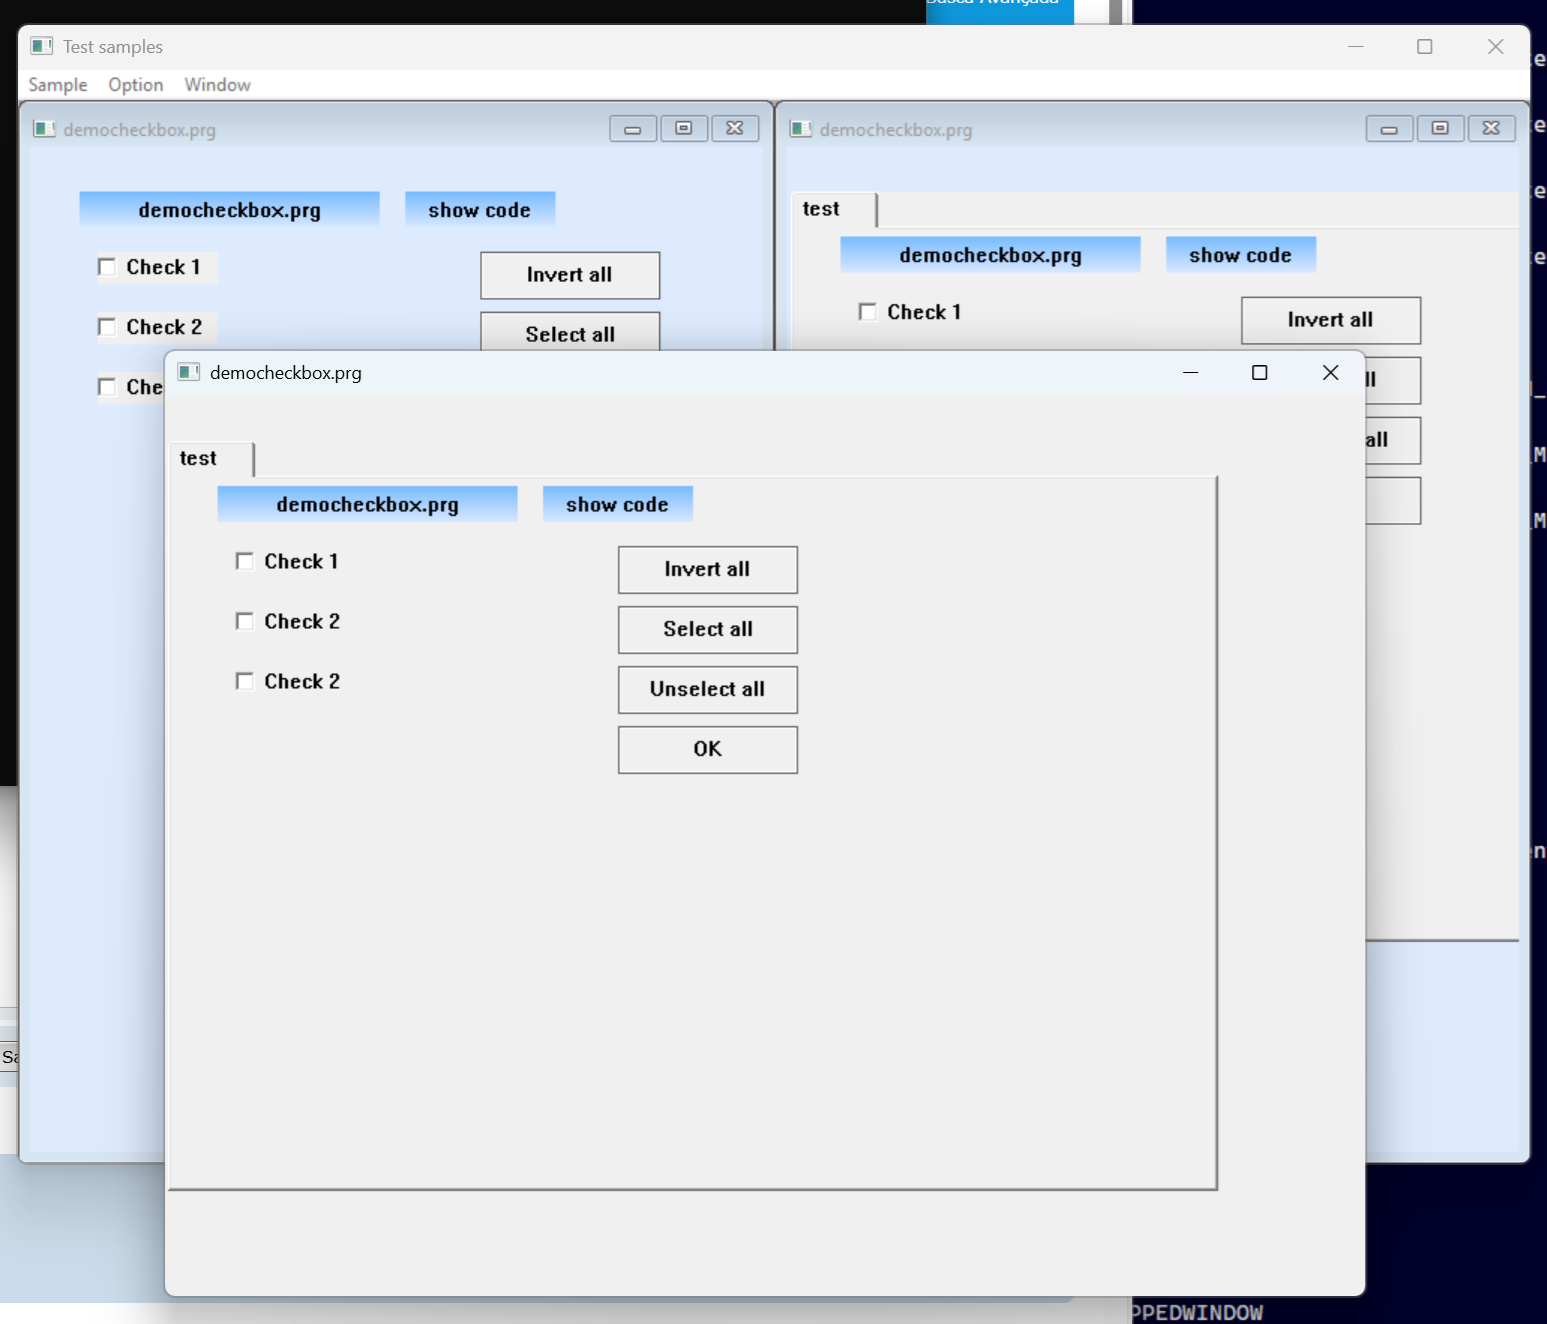The width and height of the screenshot is (1547, 1324).
Task: Open the Window menu
Action: coord(217,85)
